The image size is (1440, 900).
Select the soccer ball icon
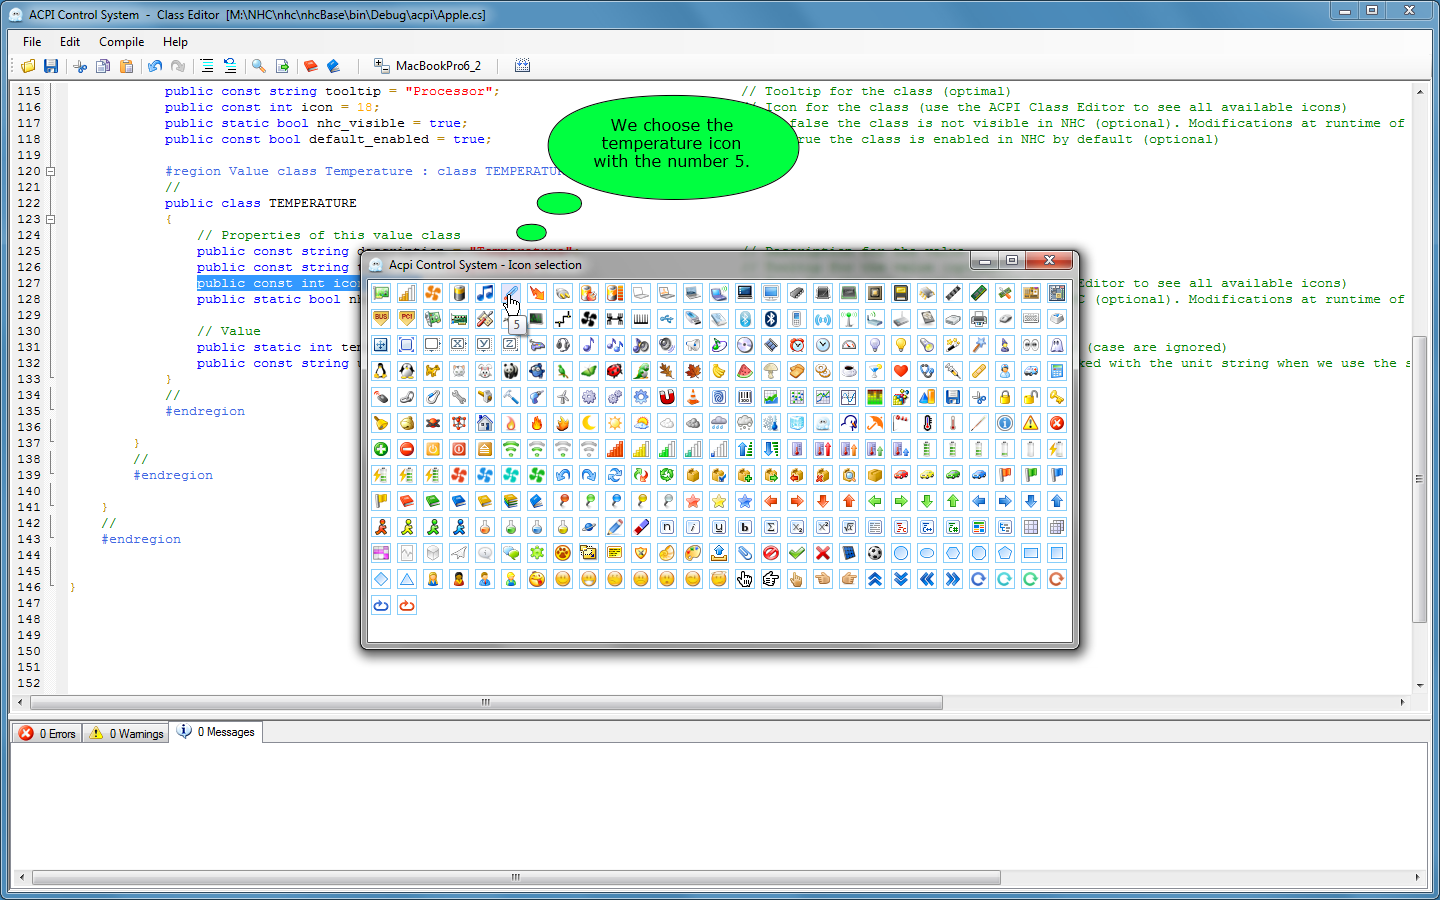coord(875,553)
